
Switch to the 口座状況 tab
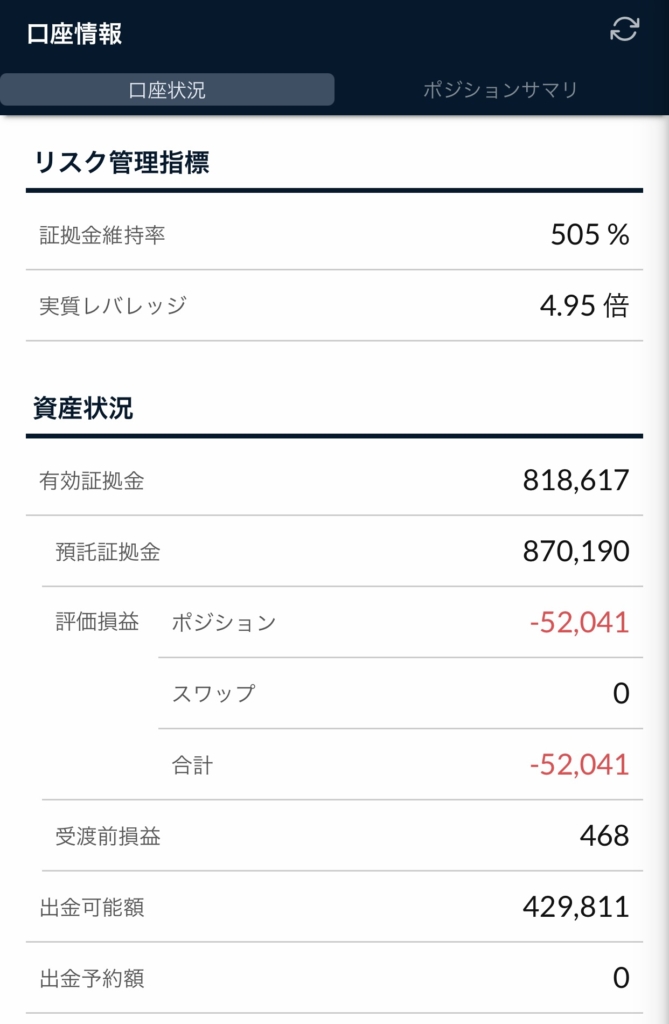167,89
